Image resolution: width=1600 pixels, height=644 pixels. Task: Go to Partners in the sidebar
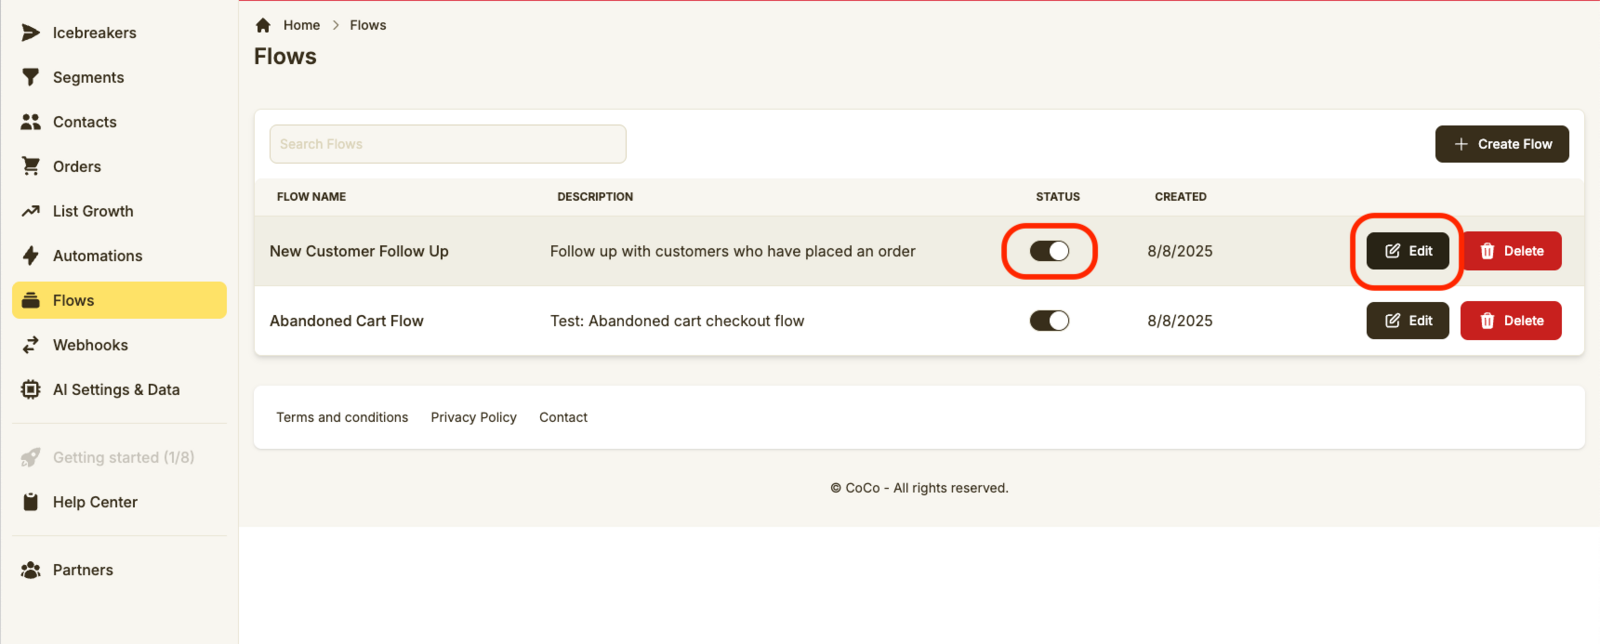(82, 570)
